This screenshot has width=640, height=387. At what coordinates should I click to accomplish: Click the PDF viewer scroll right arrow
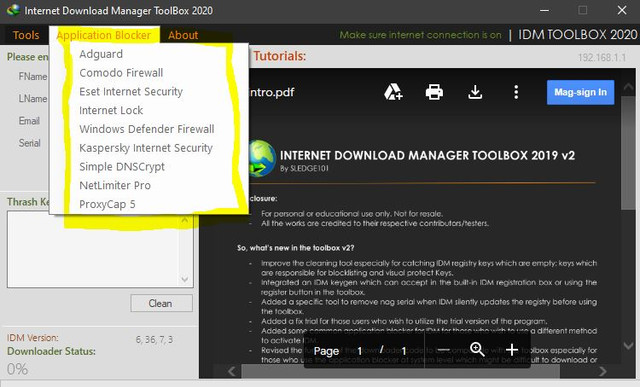pyautogui.click(x=602, y=371)
